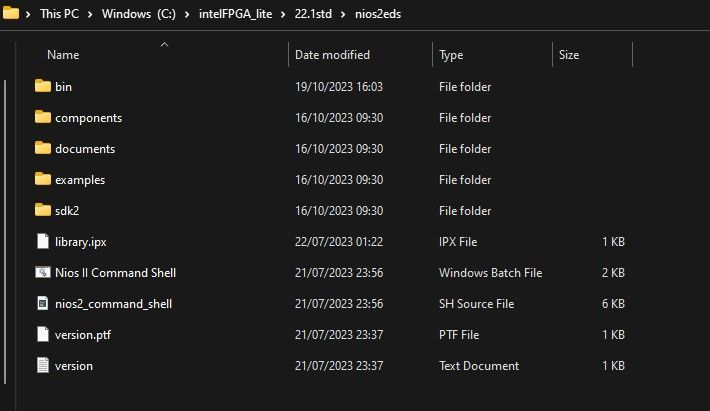Expand the chevron after 22.1std
This screenshot has height=411, width=710.
click(x=342, y=16)
